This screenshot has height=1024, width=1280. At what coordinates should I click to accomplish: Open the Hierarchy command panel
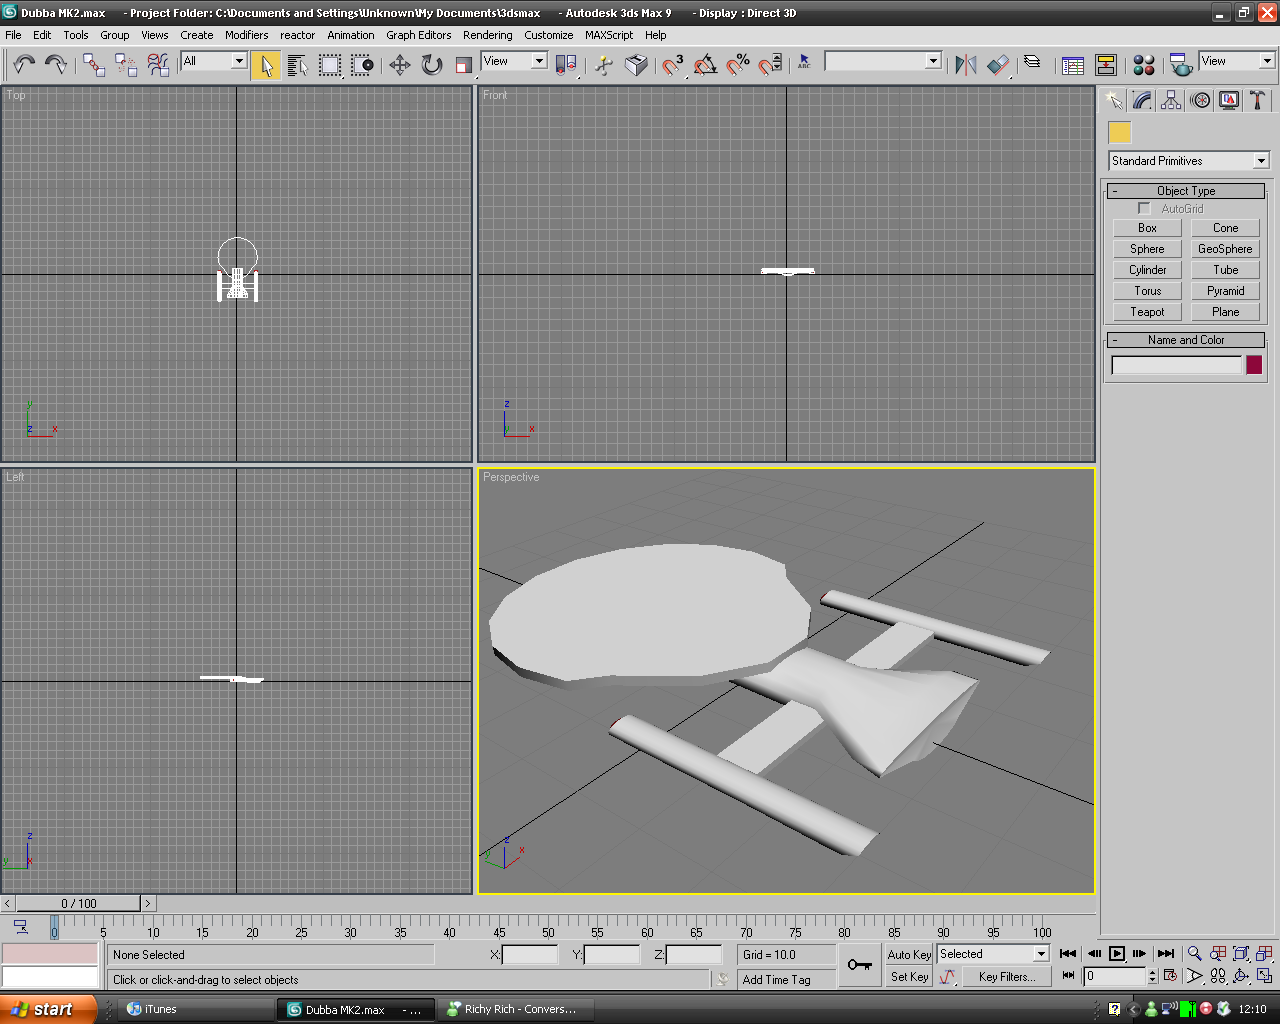[1171, 100]
